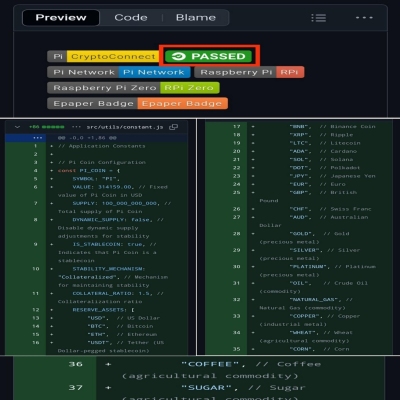Click line number 36 in the gutter
Screen dimensions: 400x400
pos(75,364)
